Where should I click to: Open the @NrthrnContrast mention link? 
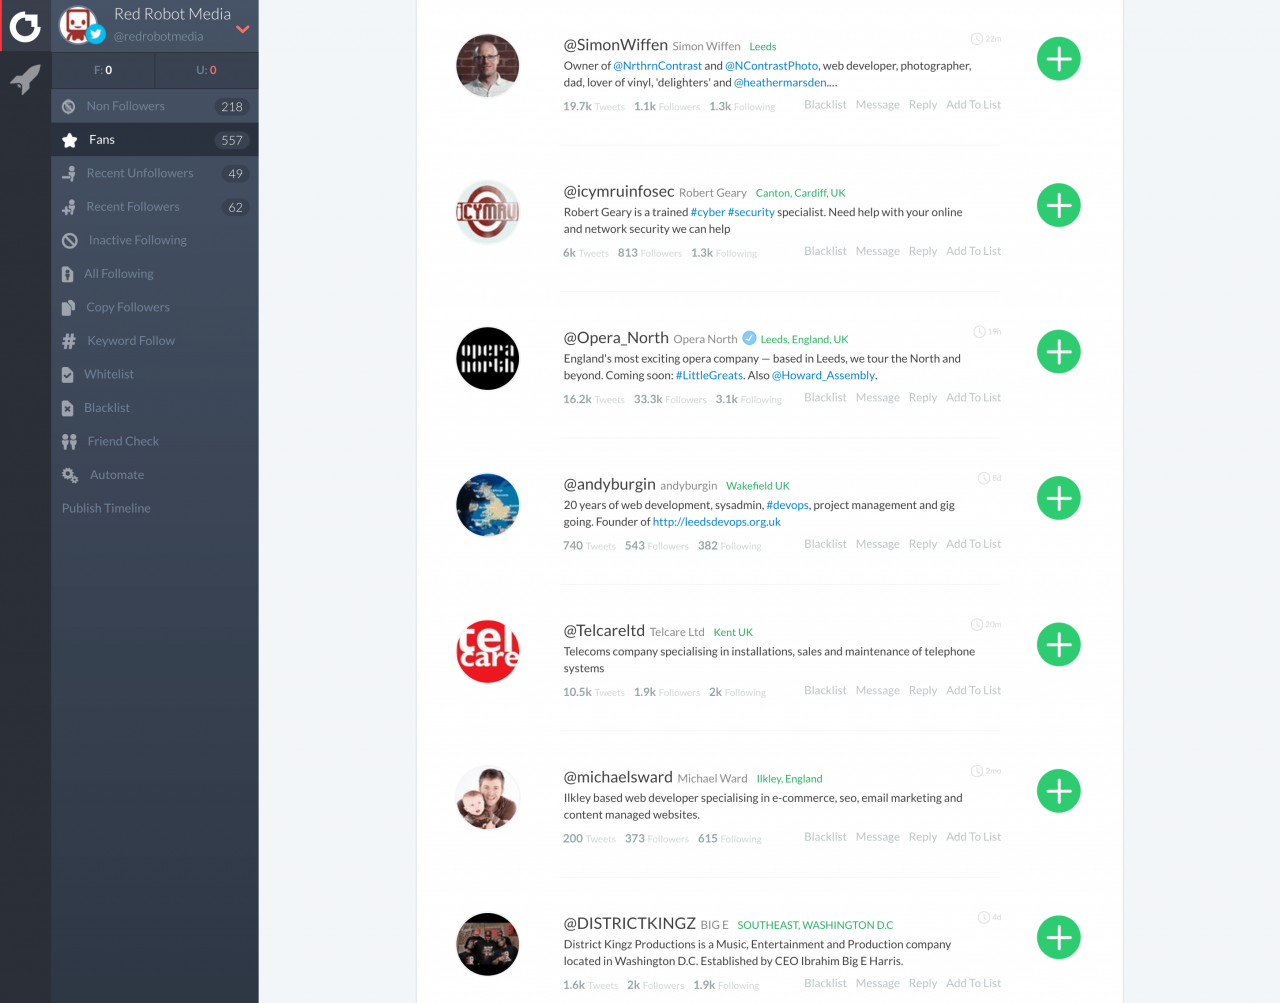[x=658, y=66]
